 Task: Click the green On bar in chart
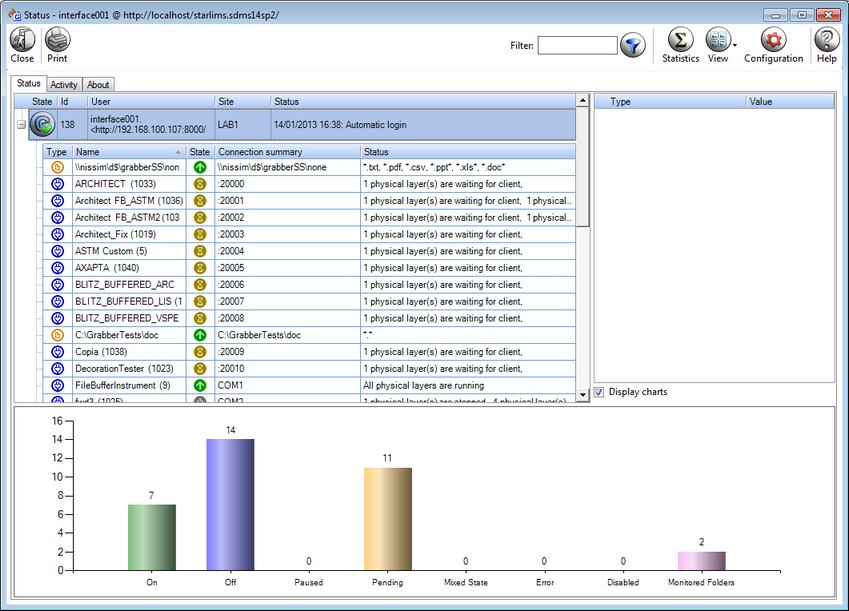(x=152, y=537)
